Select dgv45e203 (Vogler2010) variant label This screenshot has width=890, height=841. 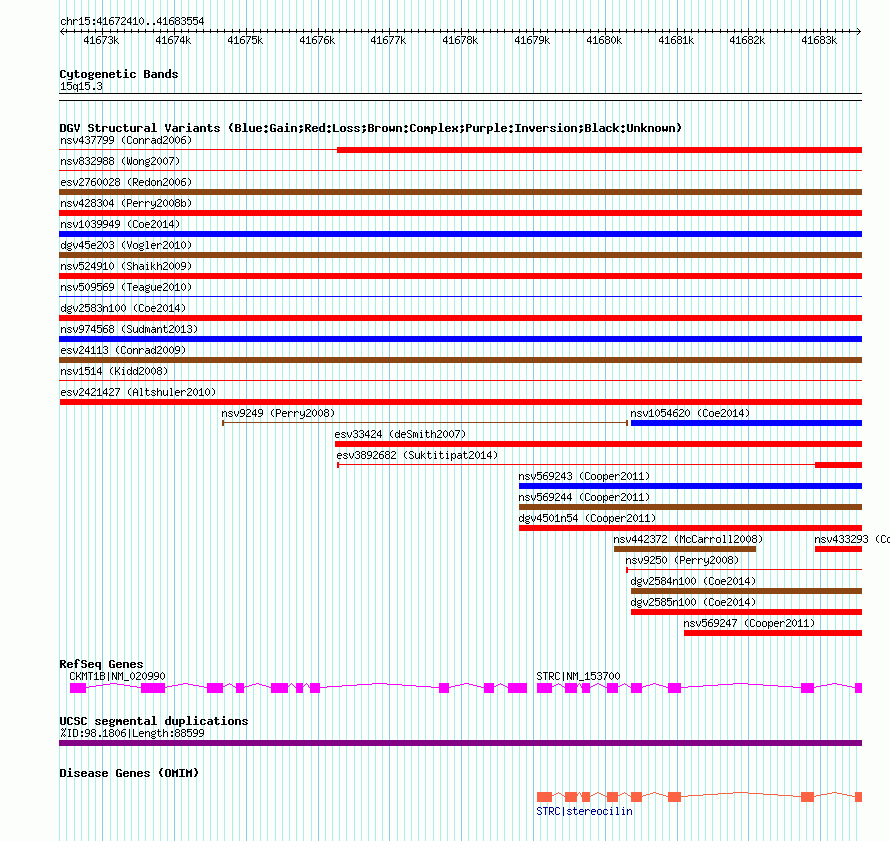coord(126,245)
